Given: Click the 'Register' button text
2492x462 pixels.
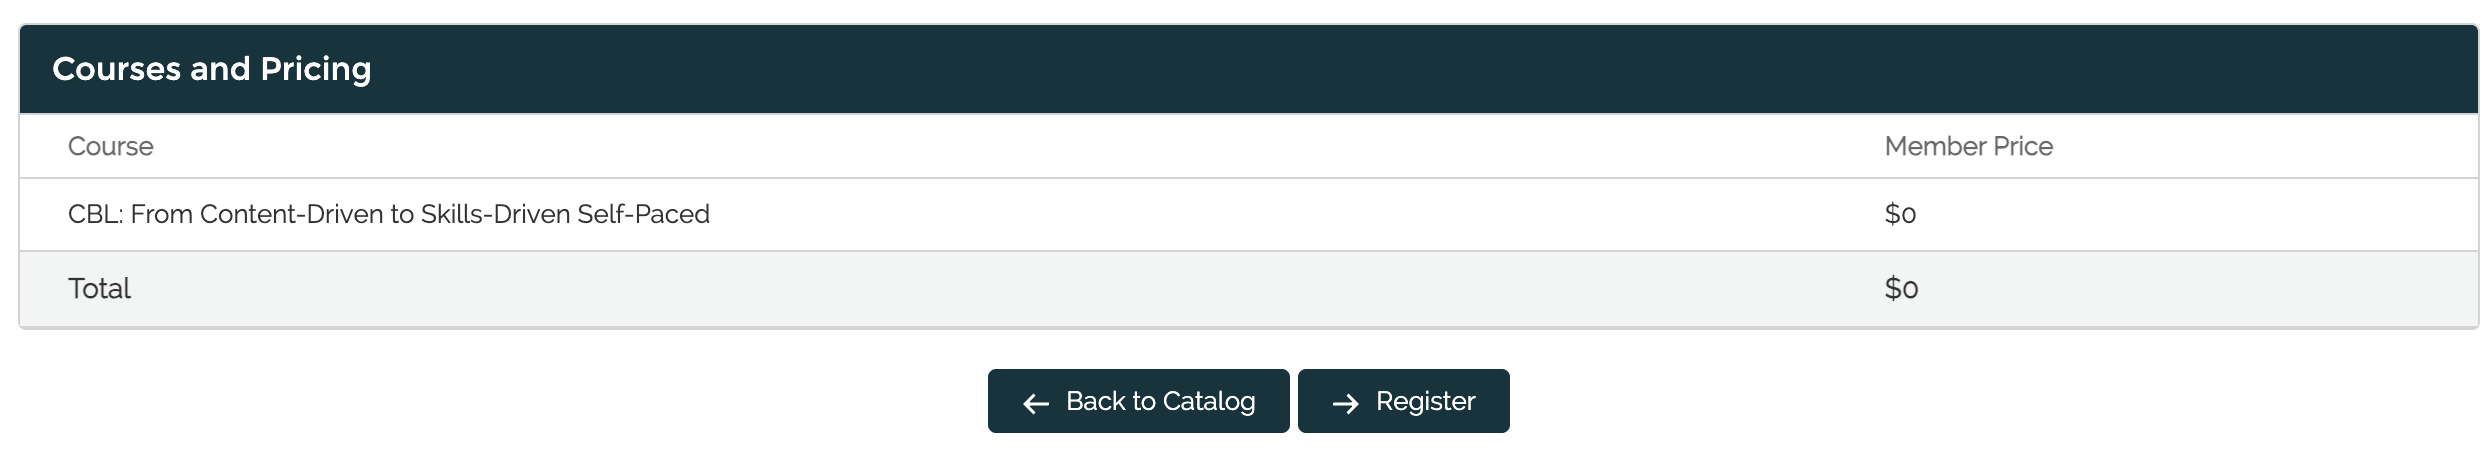Looking at the screenshot, I should click(x=1425, y=401).
